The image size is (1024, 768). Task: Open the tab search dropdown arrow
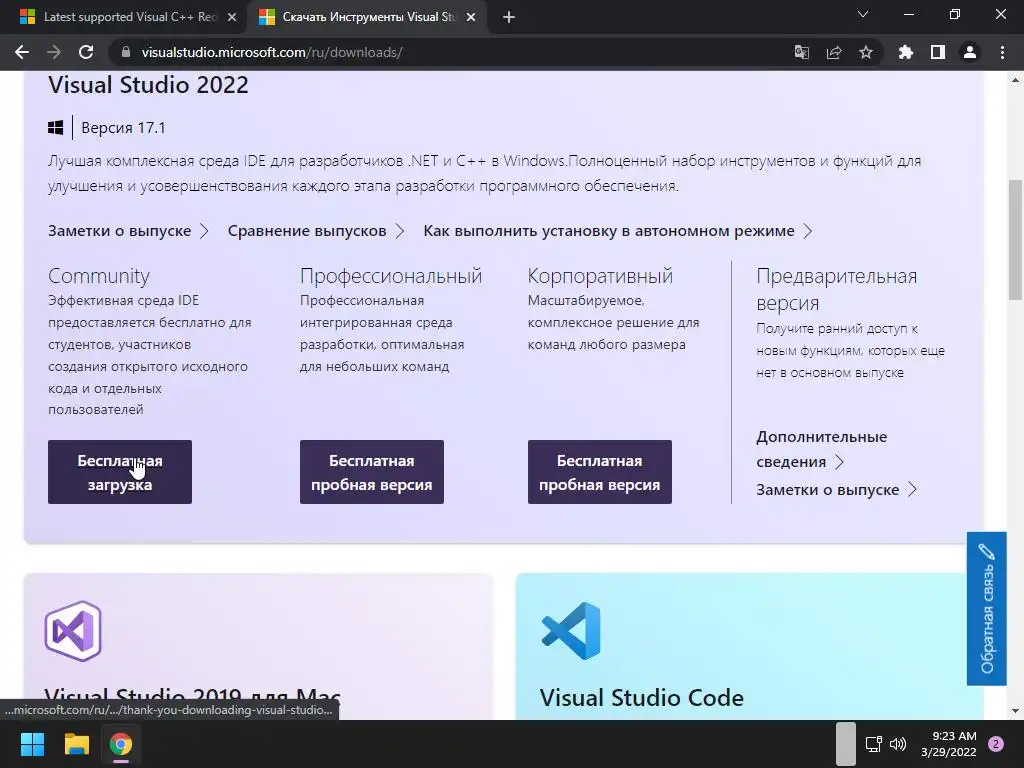click(863, 14)
